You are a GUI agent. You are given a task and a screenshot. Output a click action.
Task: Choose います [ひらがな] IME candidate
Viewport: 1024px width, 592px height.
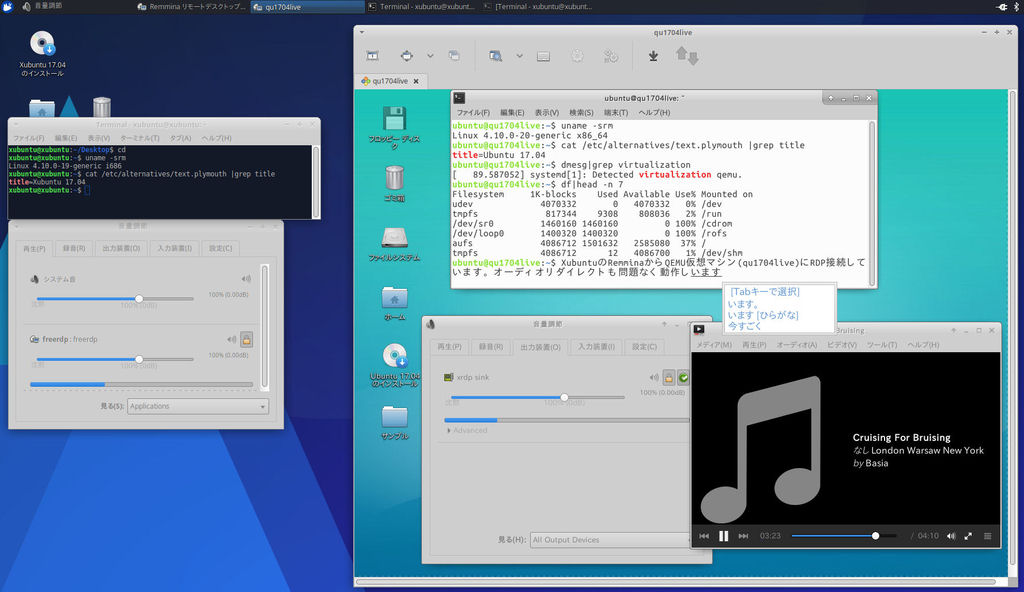click(x=763, y=315)
